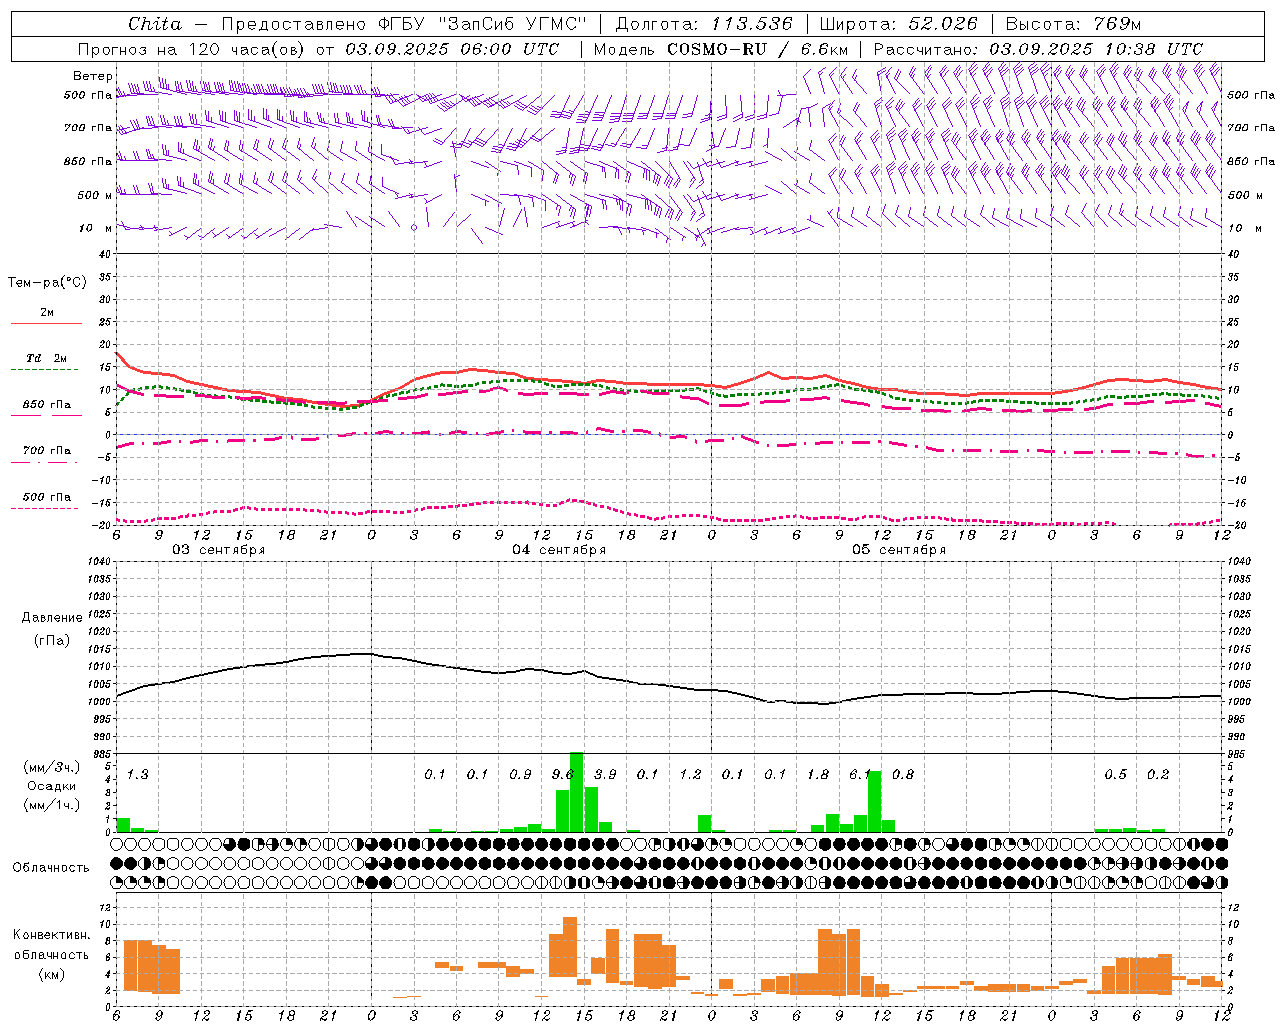Click the "1.3" precipitation amount value
This screenshot has width=1280, height=1024.
pos(137,775)
